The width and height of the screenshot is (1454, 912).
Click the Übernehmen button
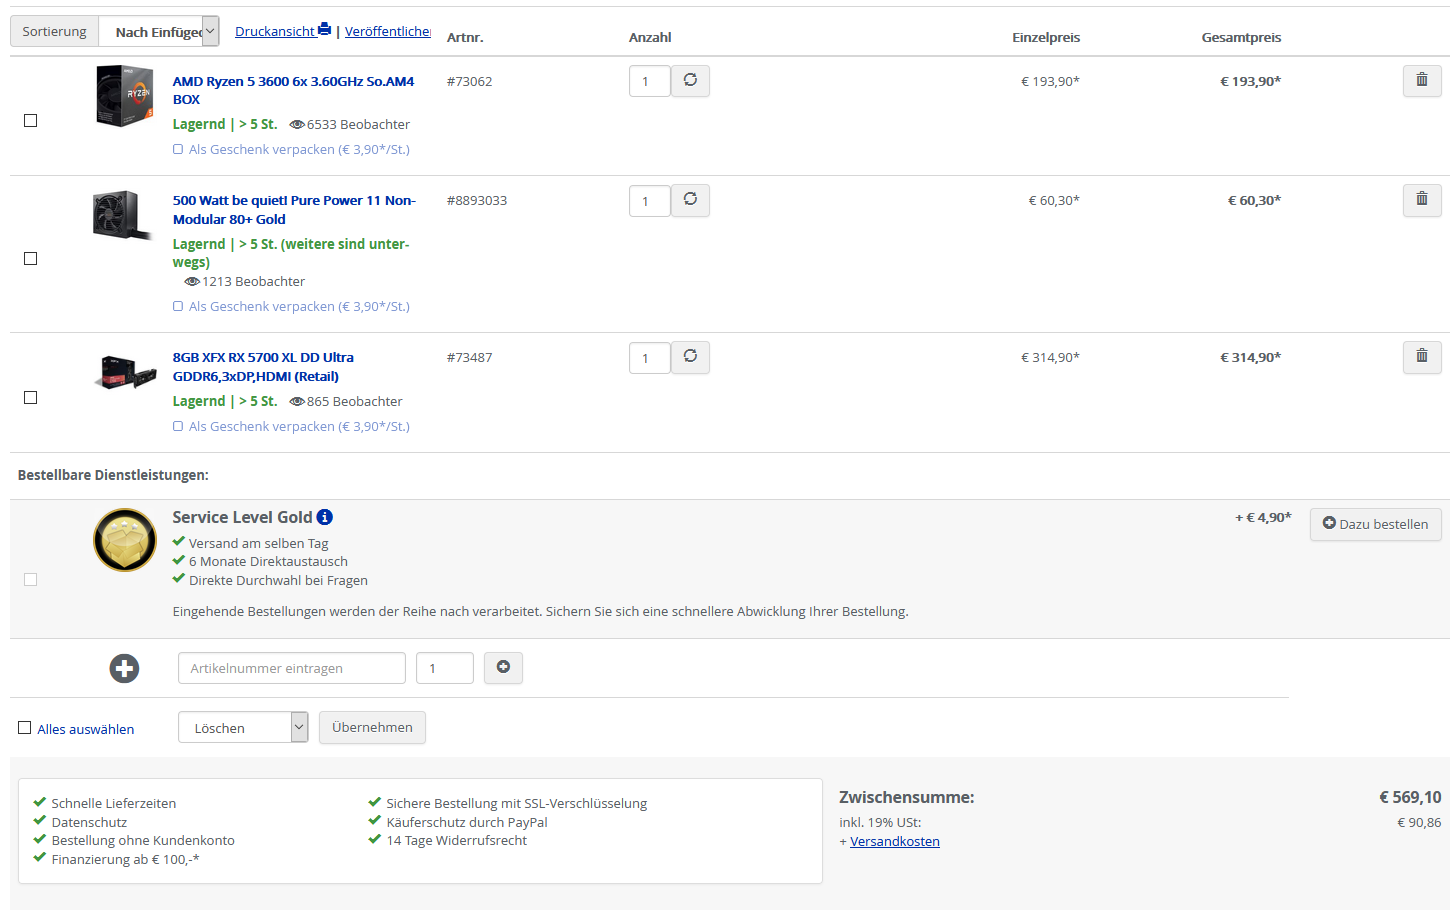click(372, 727)
